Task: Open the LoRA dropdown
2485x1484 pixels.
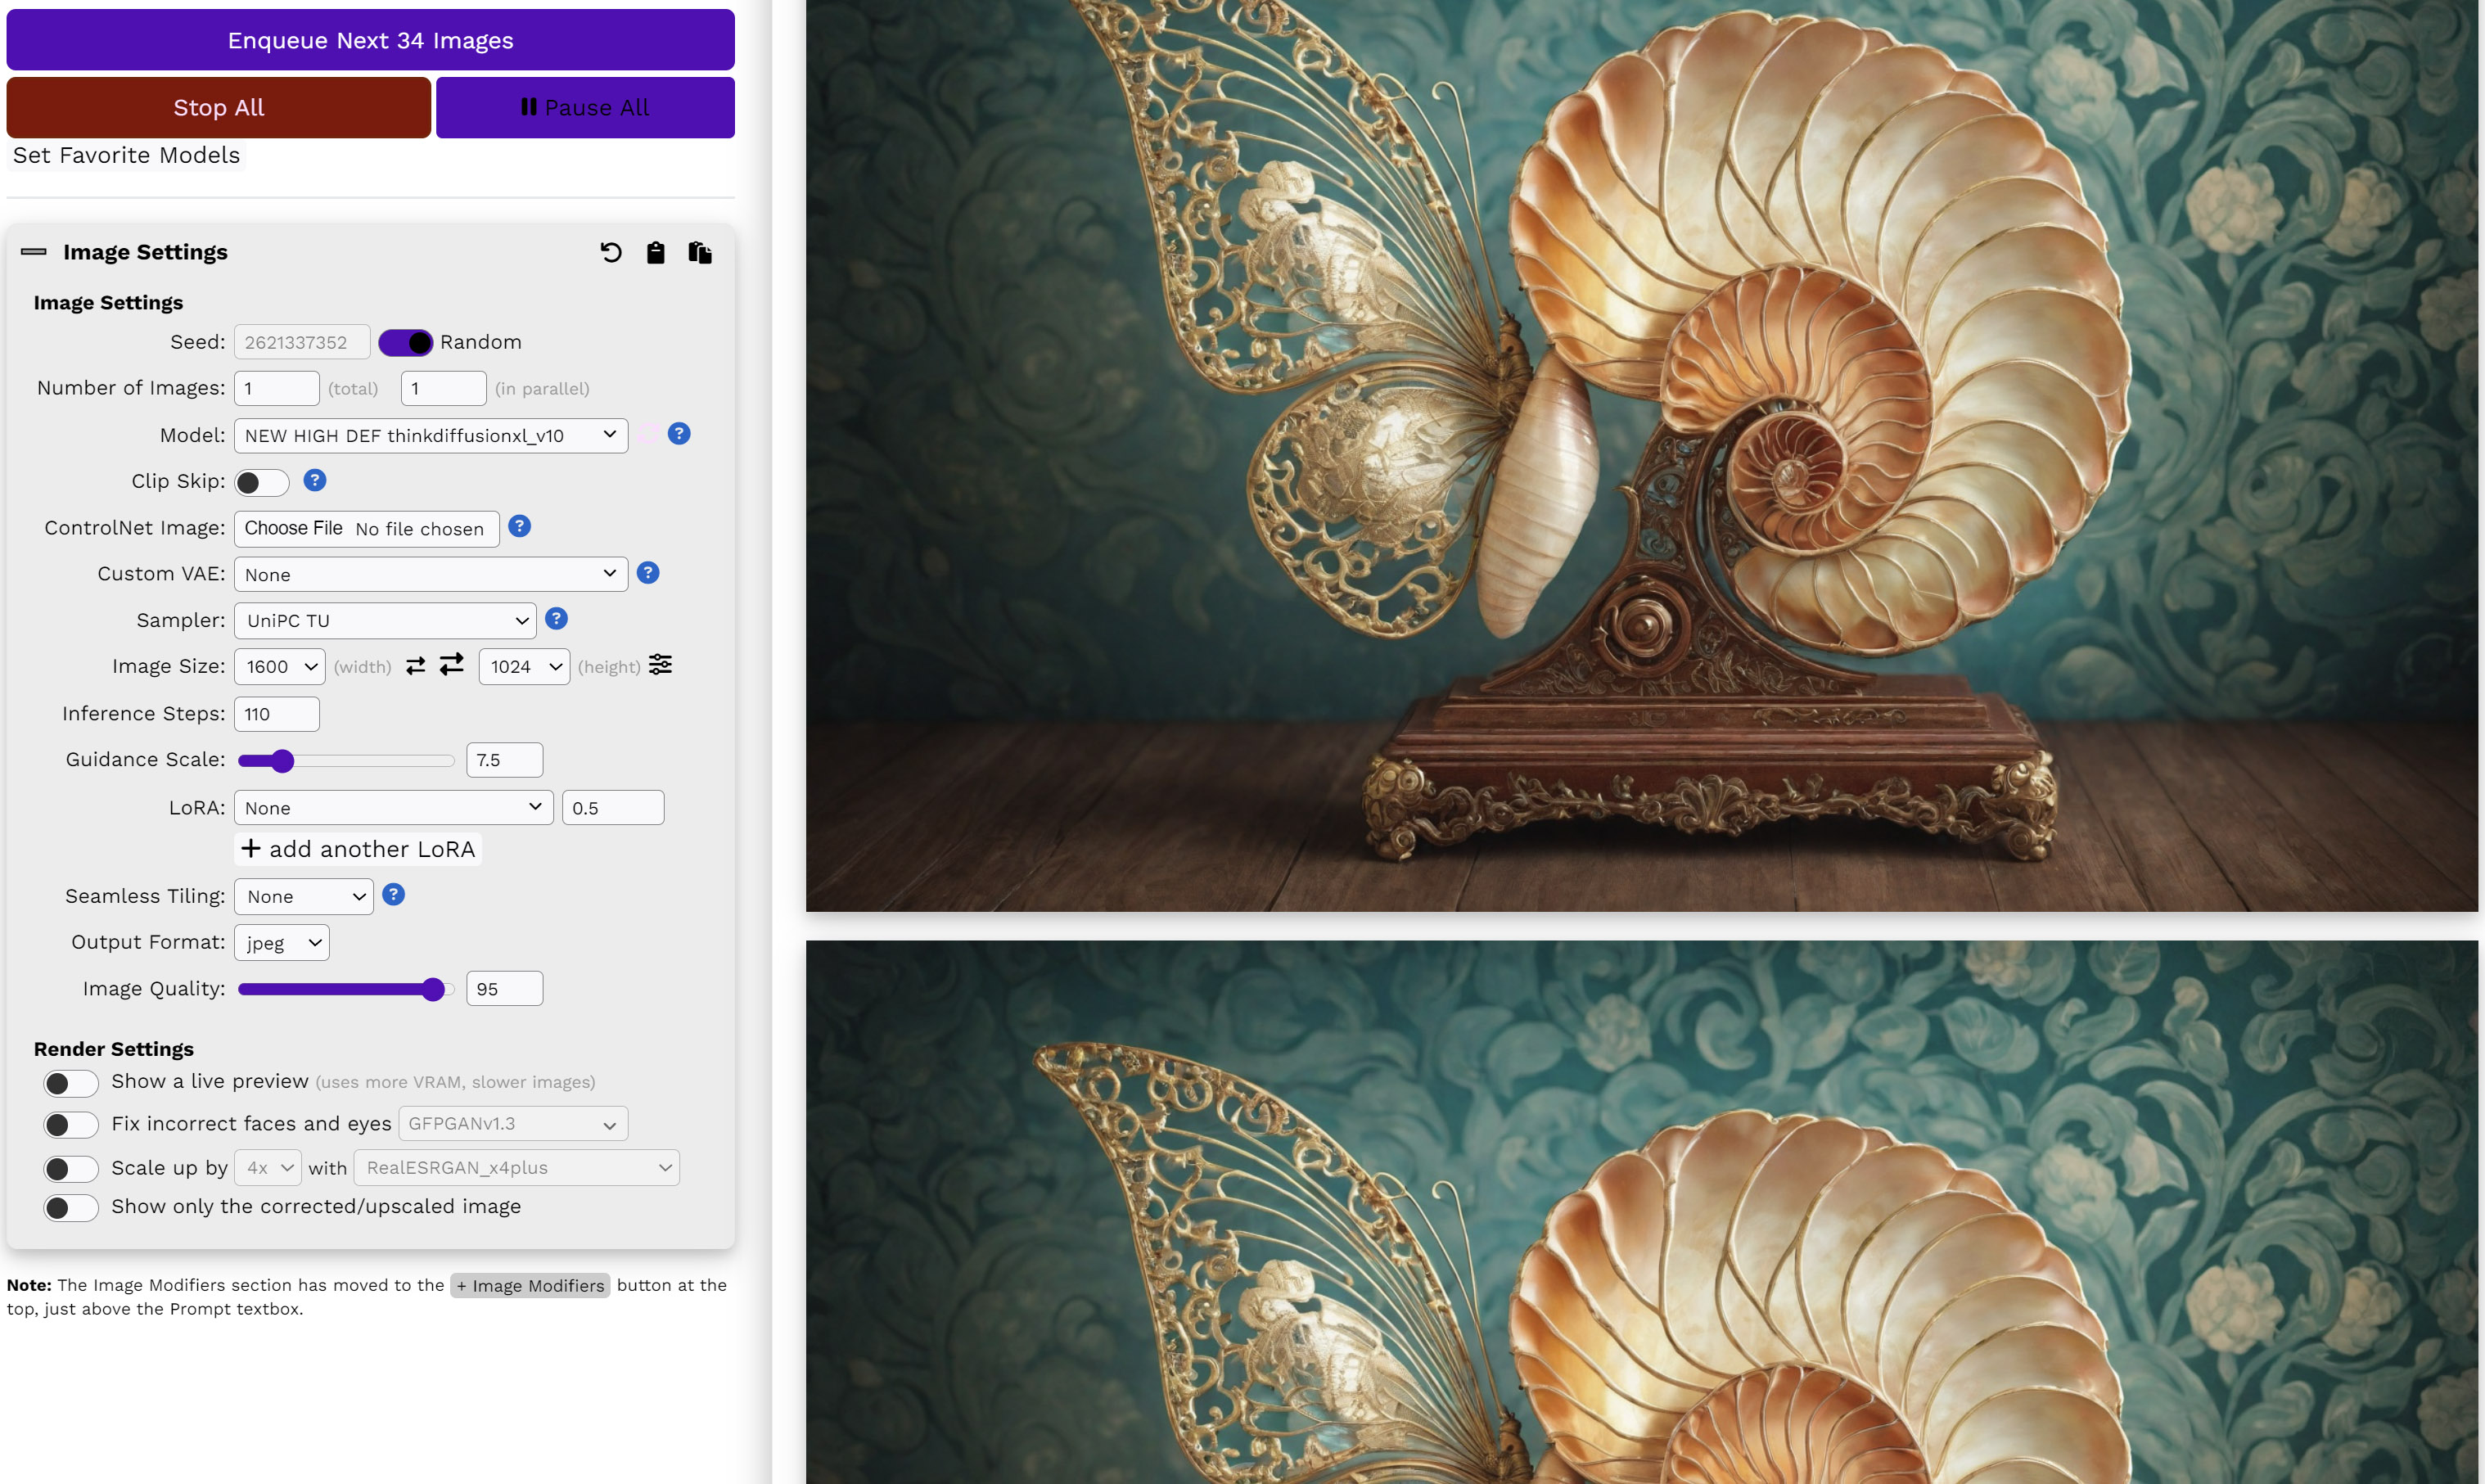Action: 394,807
